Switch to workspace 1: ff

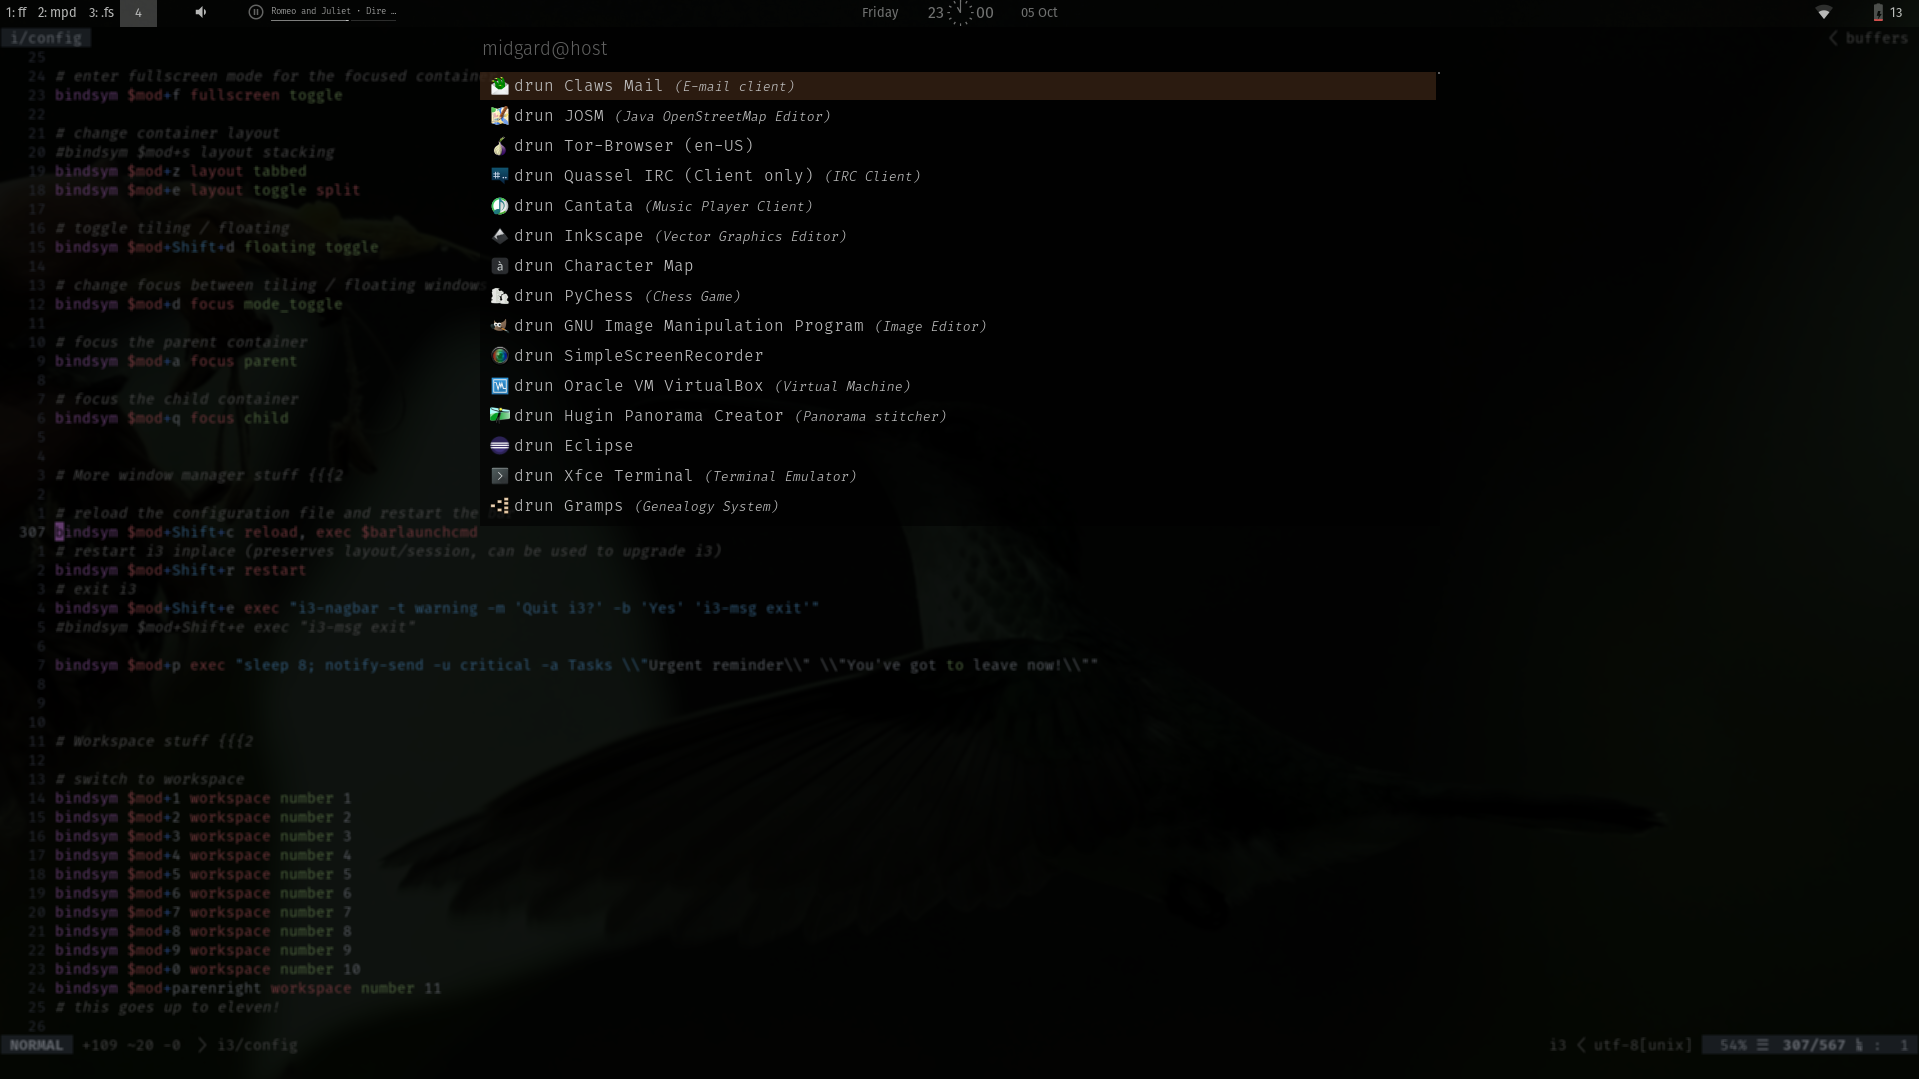coord(17,13)
